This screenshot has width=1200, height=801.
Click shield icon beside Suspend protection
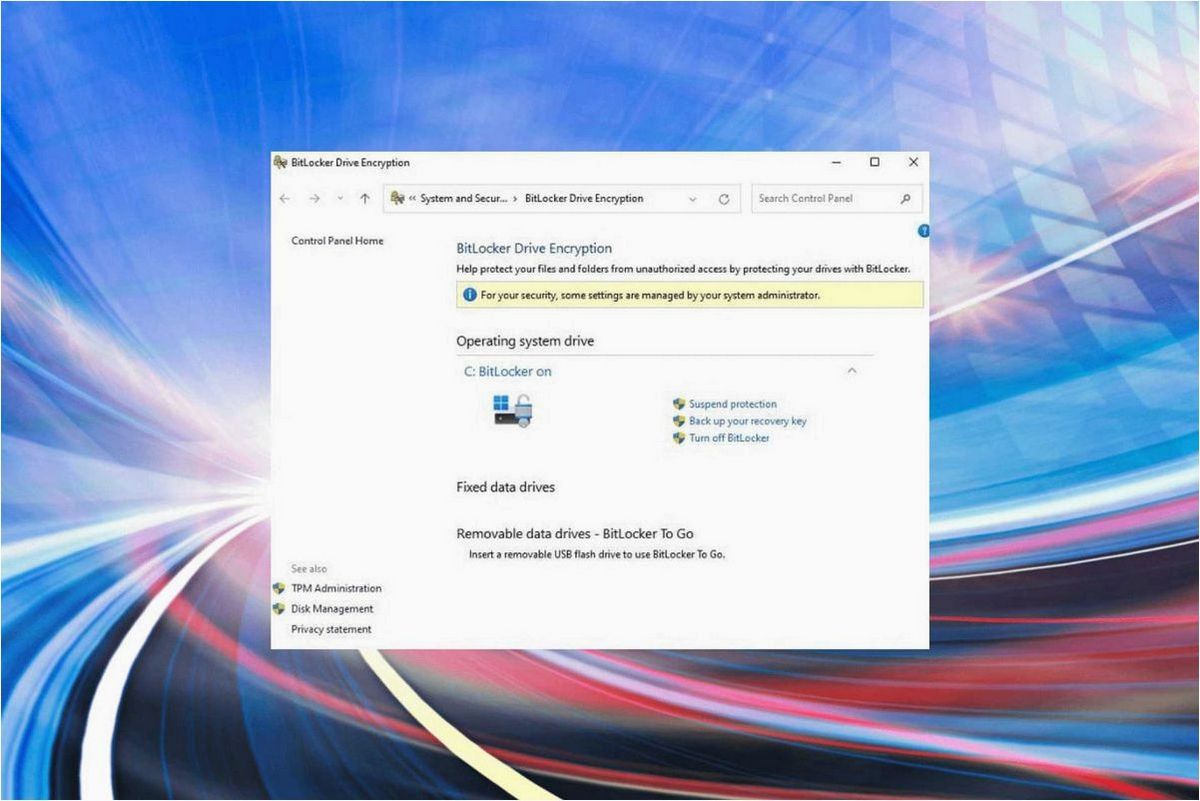[x=679, y=404]
